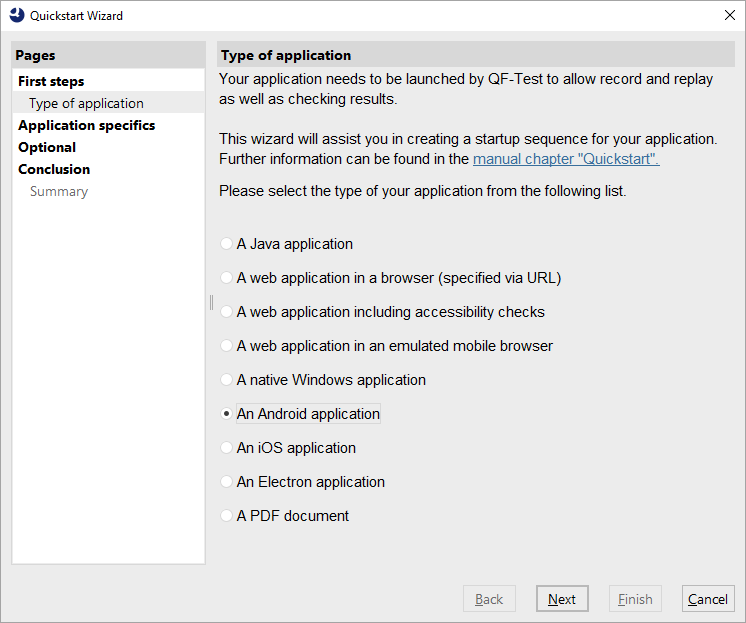
Task: Select the 'A Java application' radio button
Action: (x=227, y=244)
